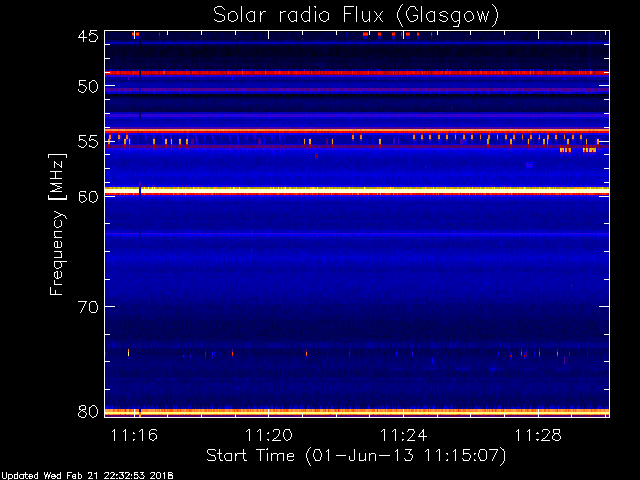640x480 pixels.
Task: Click the 'Updated Wed Feb 21 22:32:53 2018' footer text
Action: click(87, 476)
